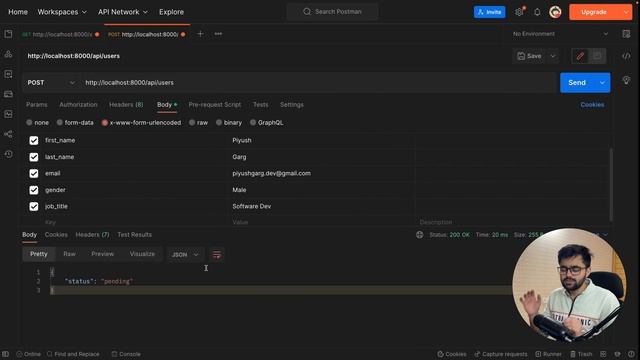Click the request URL input field
The width and height of the screenshot is (640, 360).
pos(318,82)
